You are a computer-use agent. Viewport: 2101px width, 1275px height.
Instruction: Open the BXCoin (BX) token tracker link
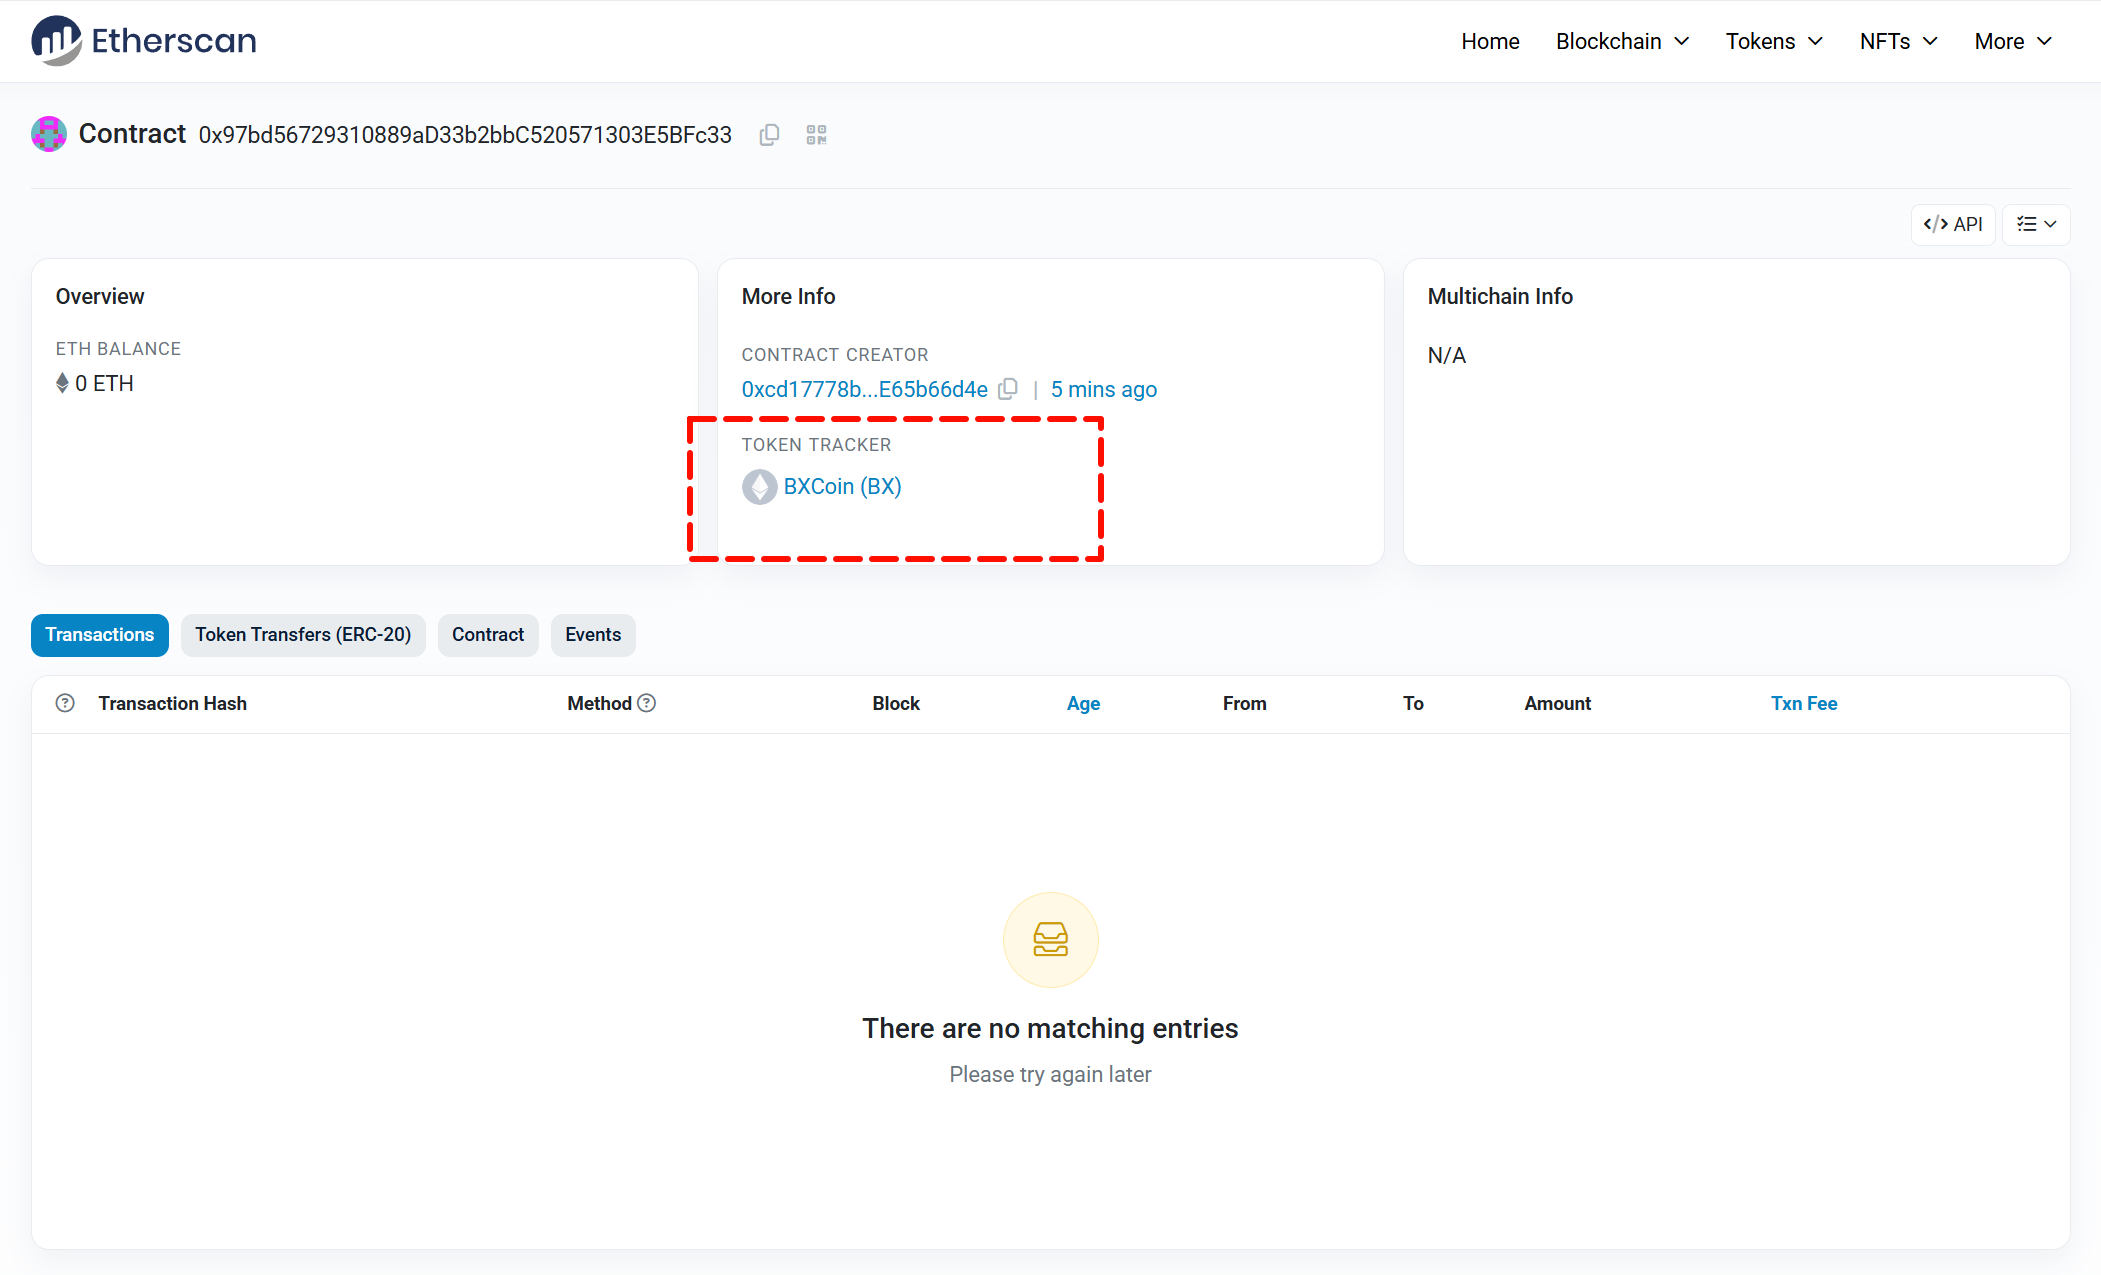tap(842, 487)
